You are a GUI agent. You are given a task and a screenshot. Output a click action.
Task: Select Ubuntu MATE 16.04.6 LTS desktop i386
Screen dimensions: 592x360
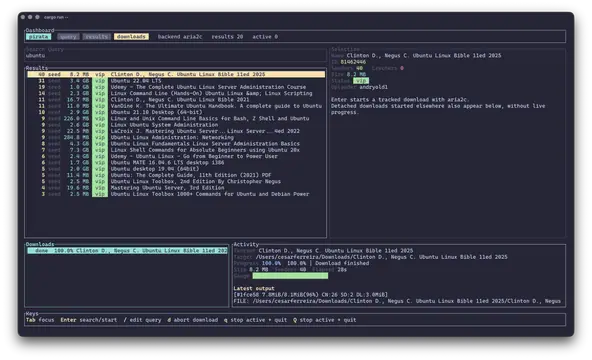point(176,163)
